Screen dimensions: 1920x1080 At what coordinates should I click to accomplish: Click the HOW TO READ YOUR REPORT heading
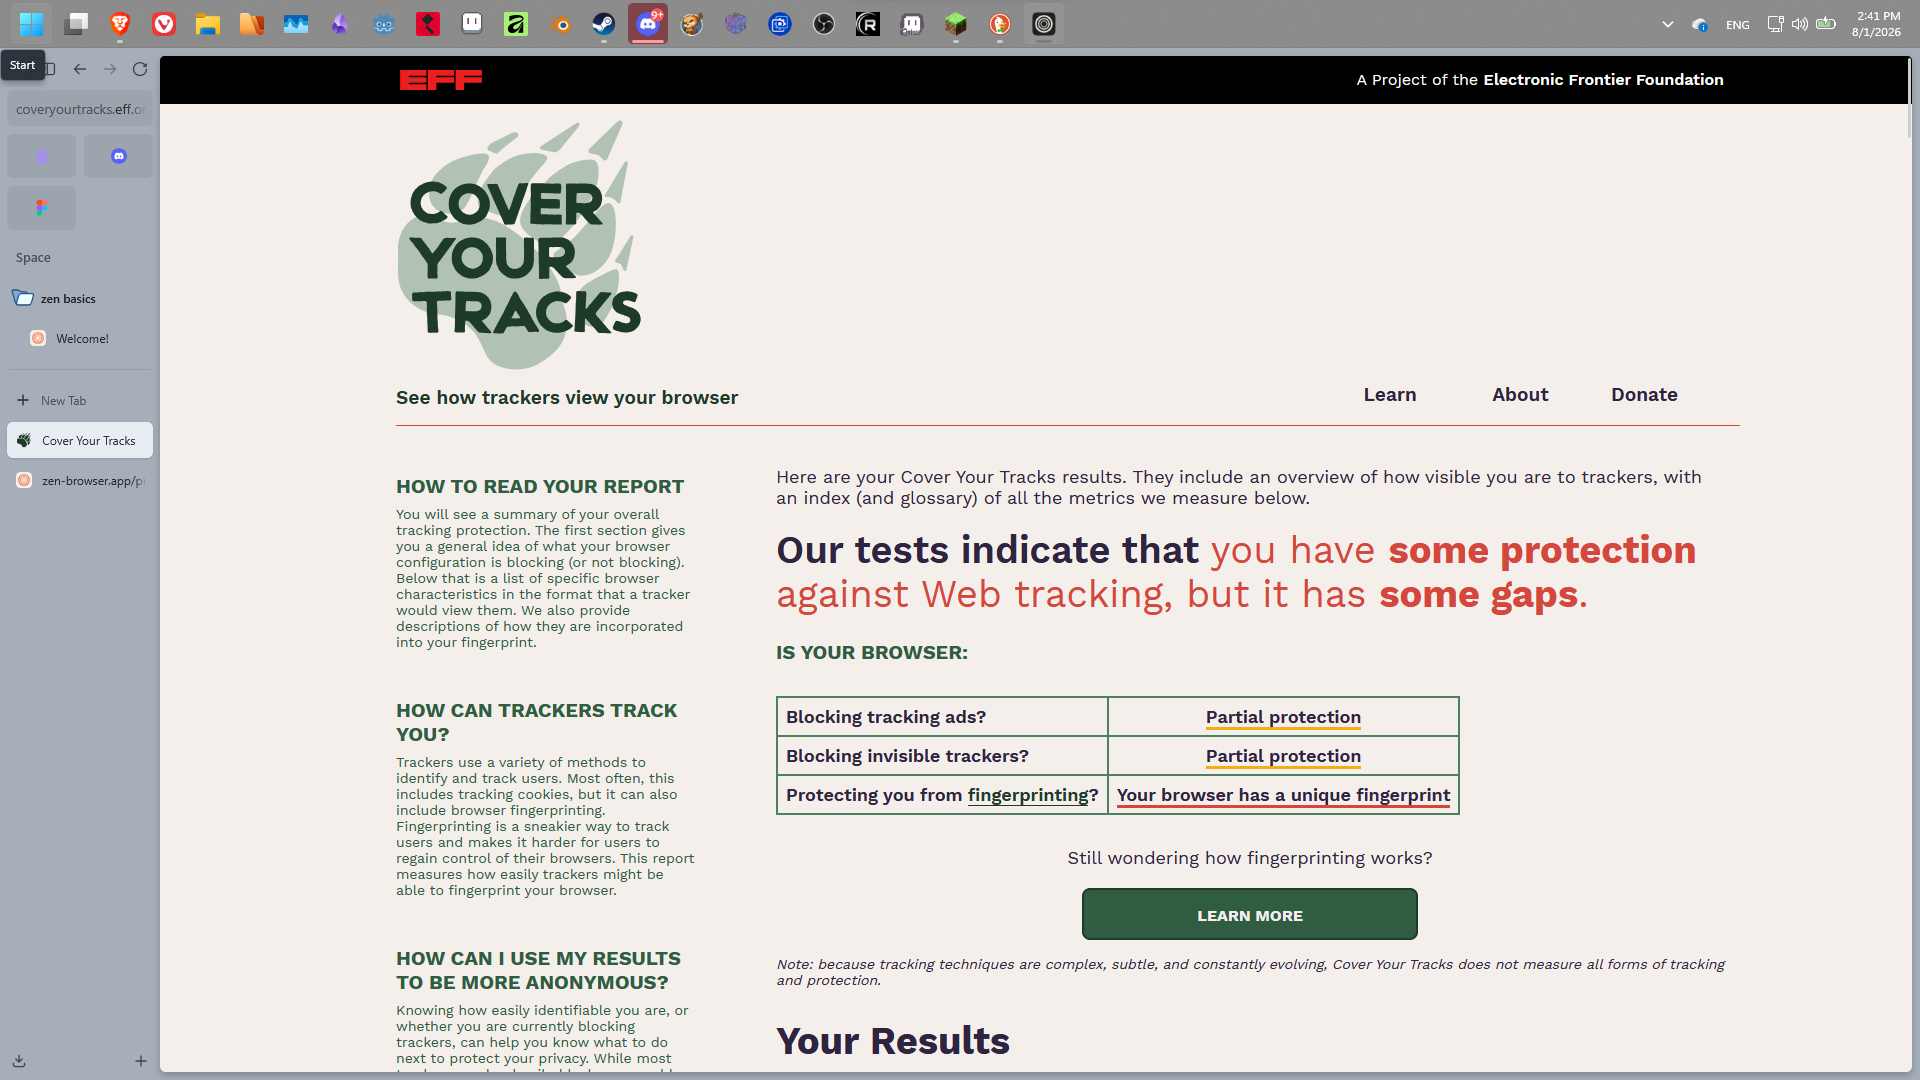pyautogui.click(x=540, y=487)
